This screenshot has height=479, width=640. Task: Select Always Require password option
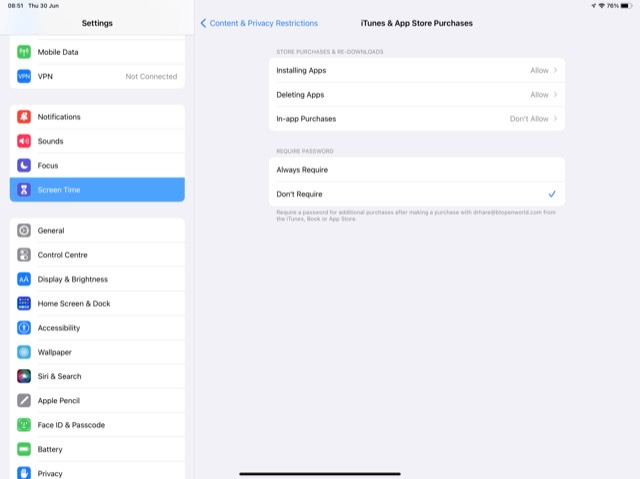point(416,170)
